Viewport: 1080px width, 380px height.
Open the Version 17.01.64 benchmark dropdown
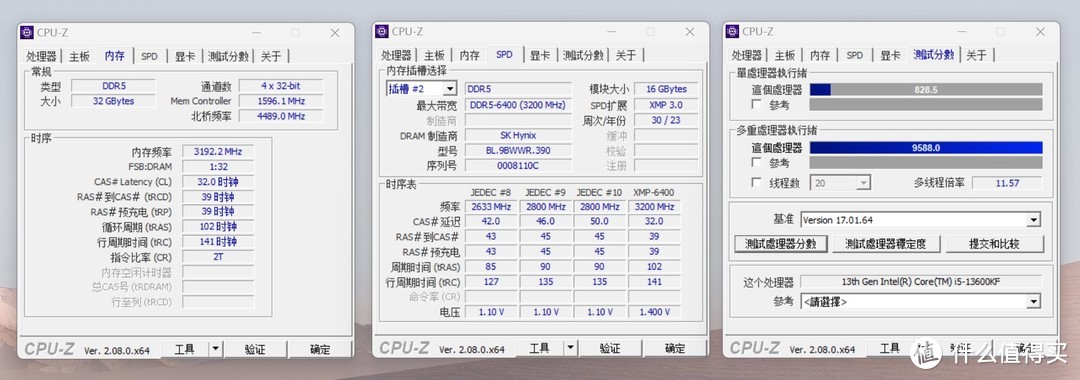click(x=1033, y=220)
